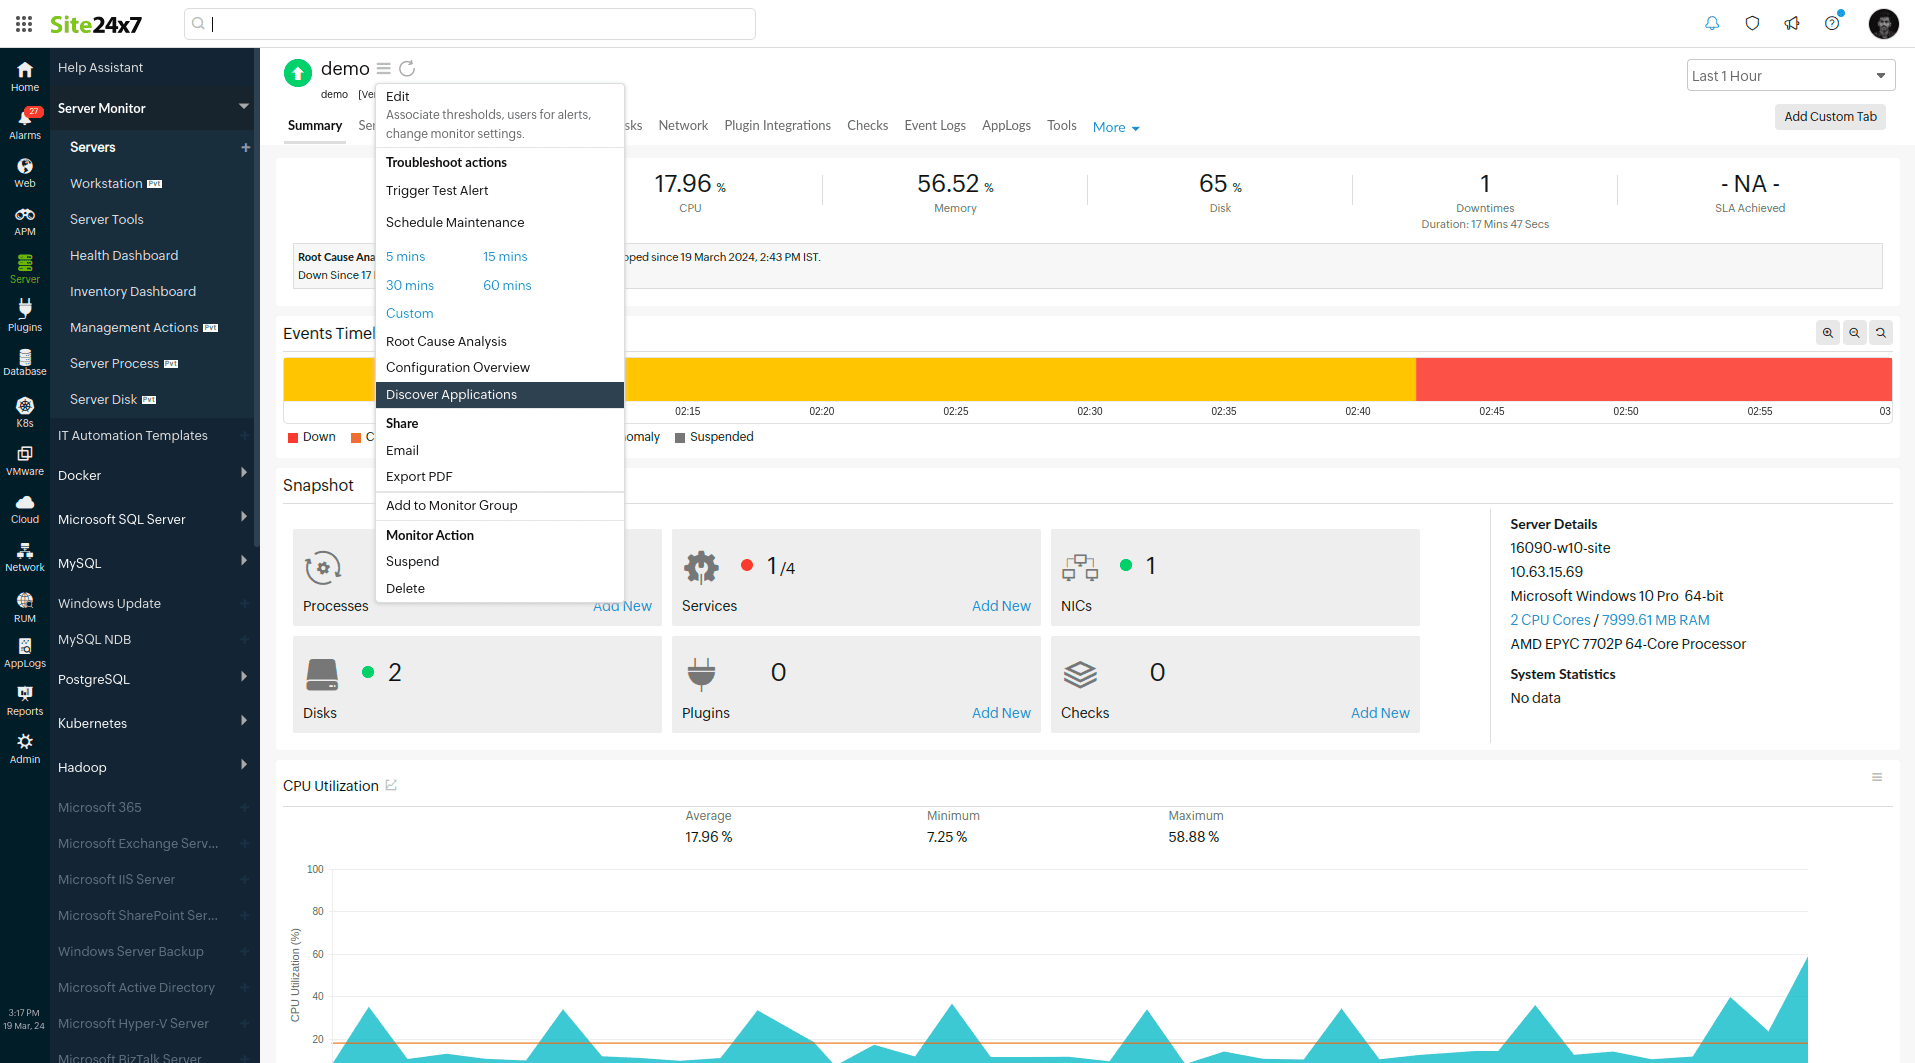1915x1063 pixels.
Task: Click the notification bell icon
Action: tap(1712, 23)
